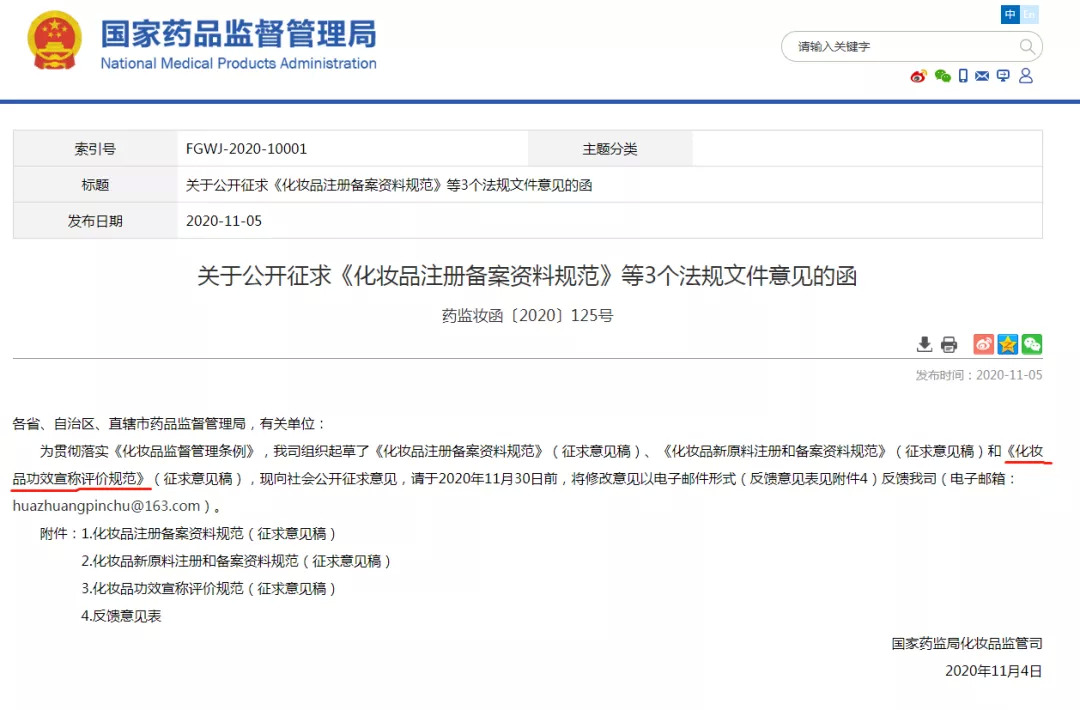Click the keyword search input field
Screen dimensions: 1080x710
pyautogui.click(x=900, y=47)
